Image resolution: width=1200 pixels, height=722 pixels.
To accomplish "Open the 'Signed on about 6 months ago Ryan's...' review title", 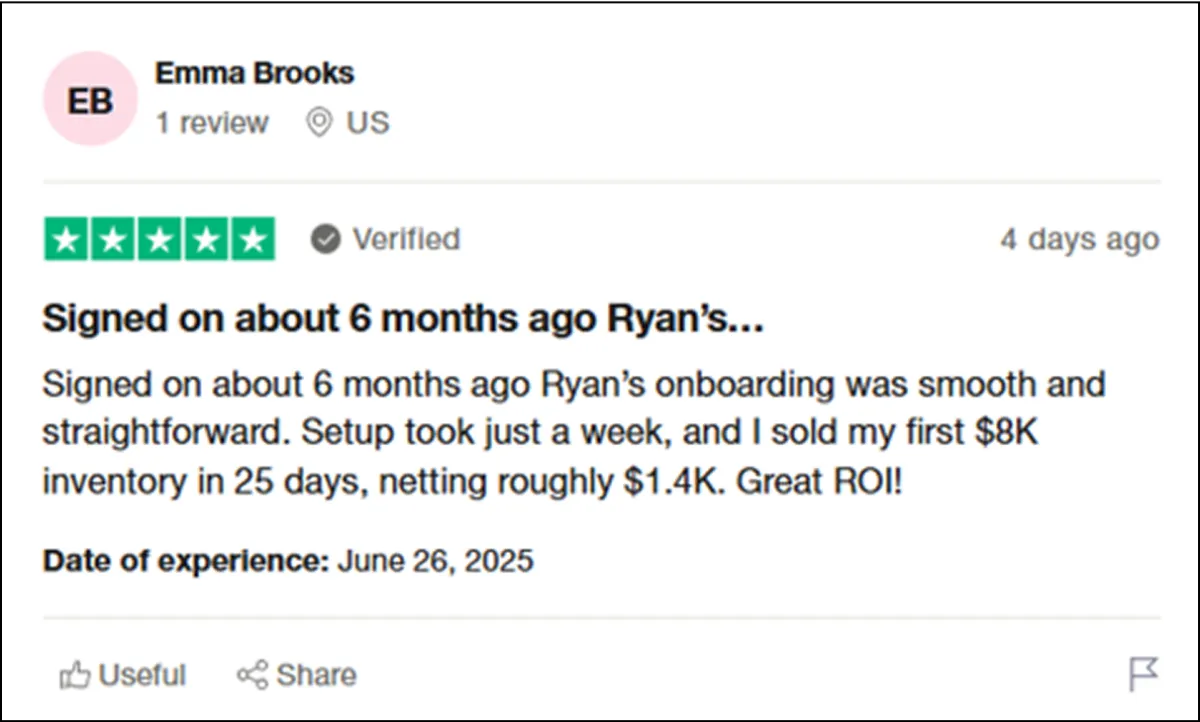I will [403, 319].
